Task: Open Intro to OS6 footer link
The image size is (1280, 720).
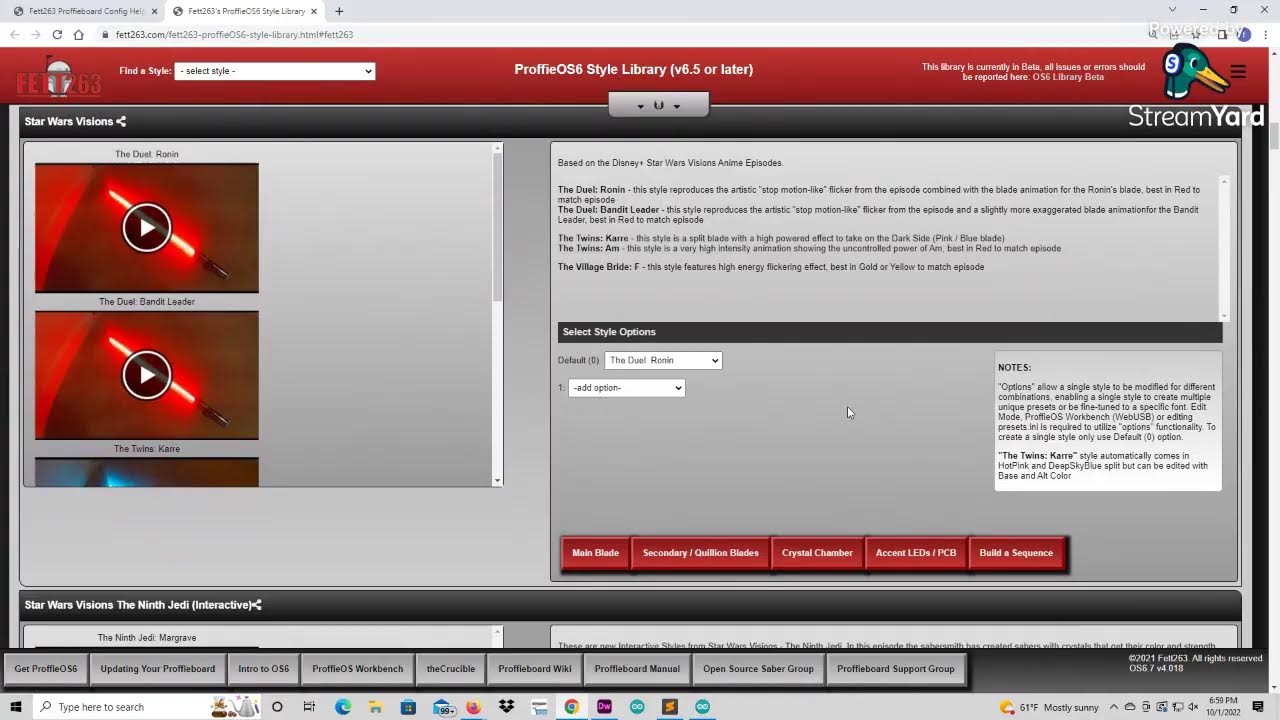Action: coord(264,669)
